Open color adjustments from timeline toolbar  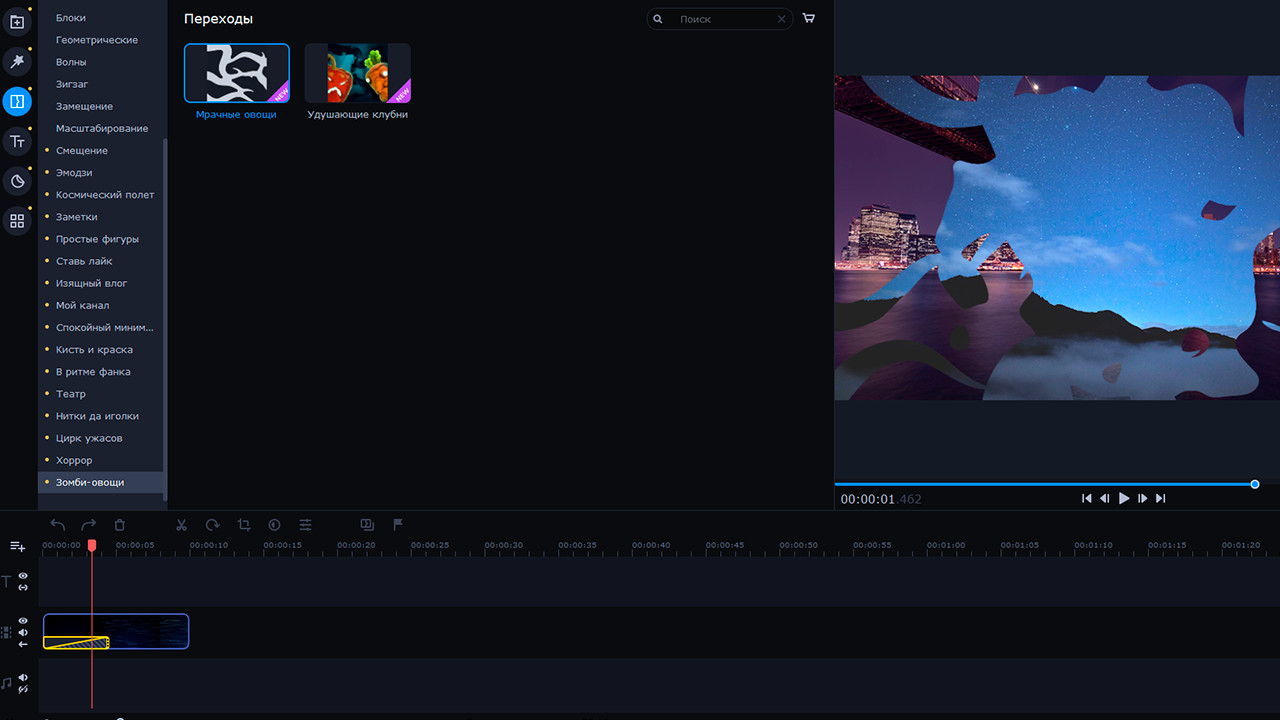(274, 525)
